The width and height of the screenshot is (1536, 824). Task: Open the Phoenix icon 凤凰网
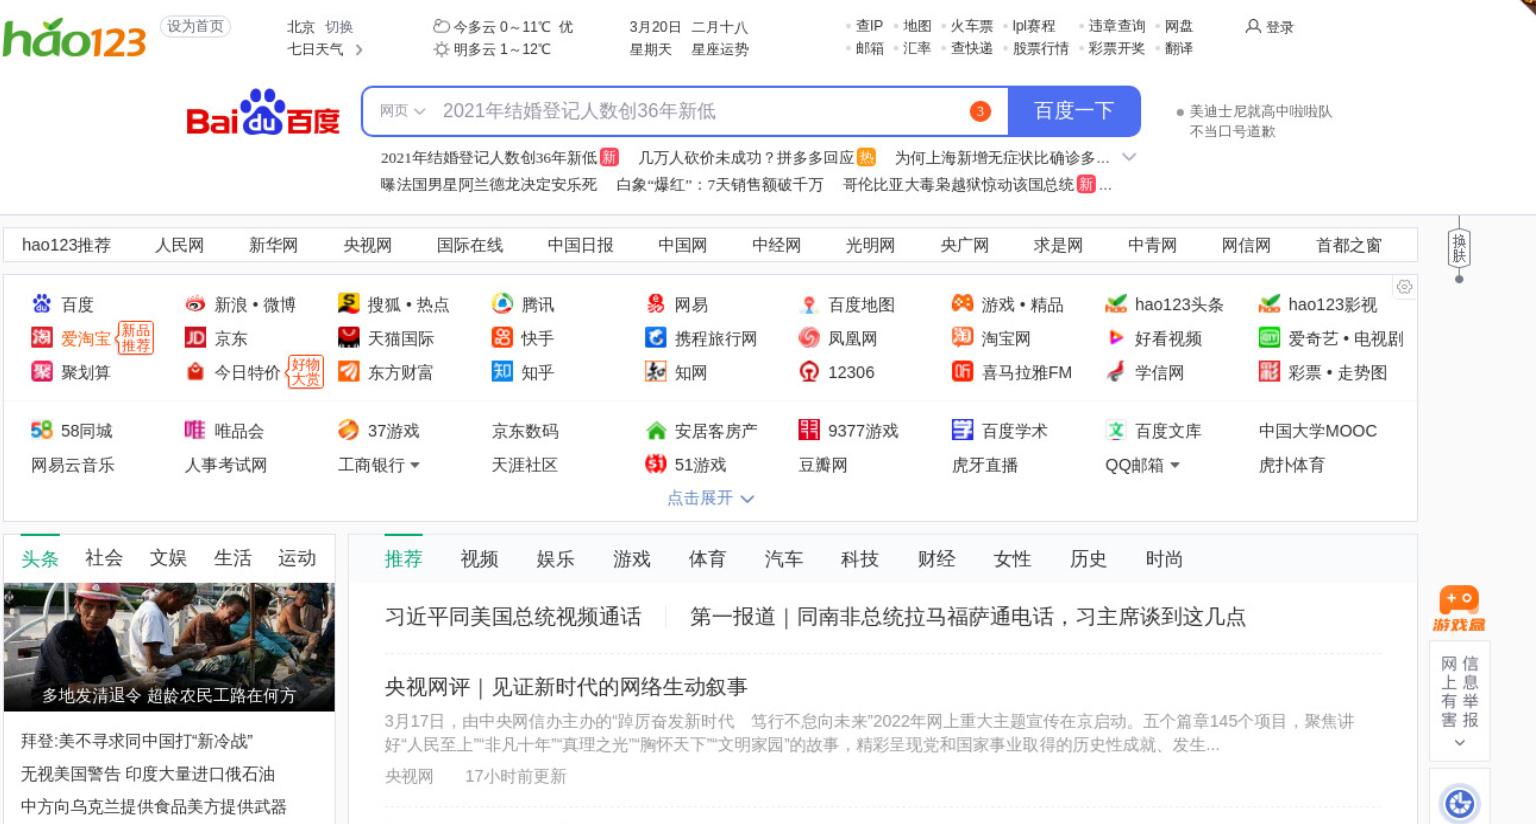click(x=809, y=338)
